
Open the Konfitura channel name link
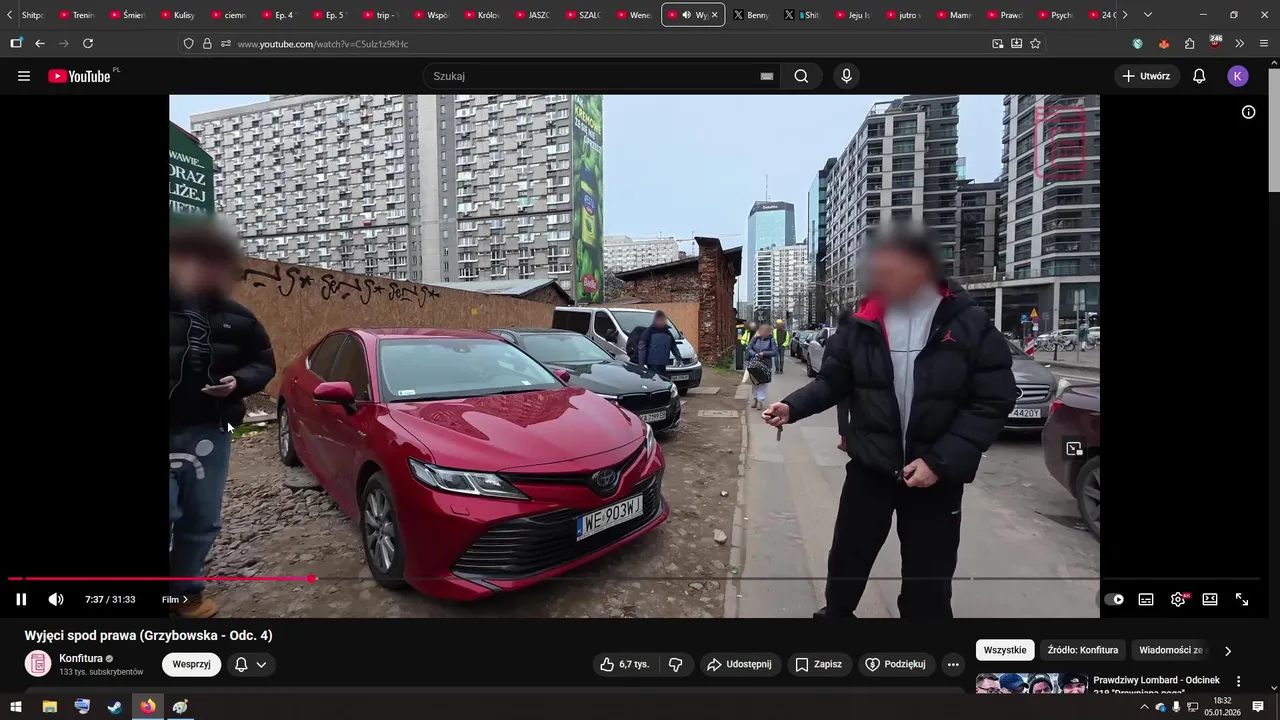[81, 658]
